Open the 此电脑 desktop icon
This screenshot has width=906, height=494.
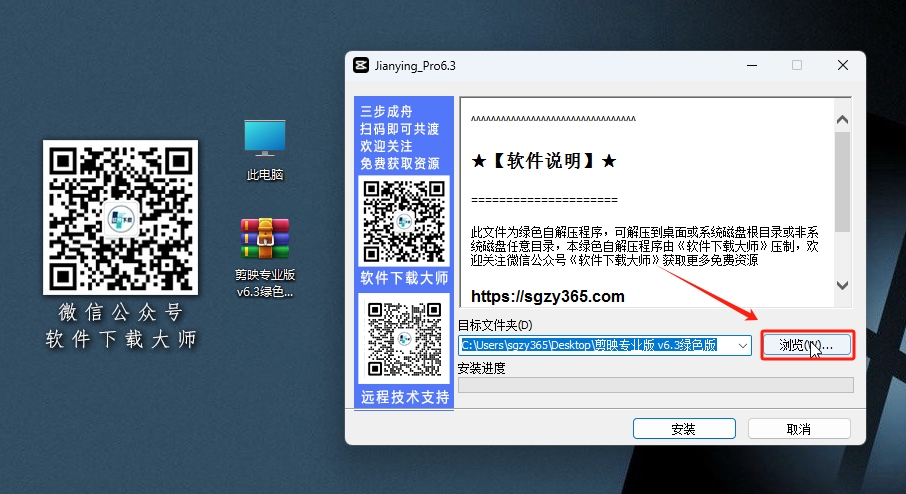tap(265, 150)
